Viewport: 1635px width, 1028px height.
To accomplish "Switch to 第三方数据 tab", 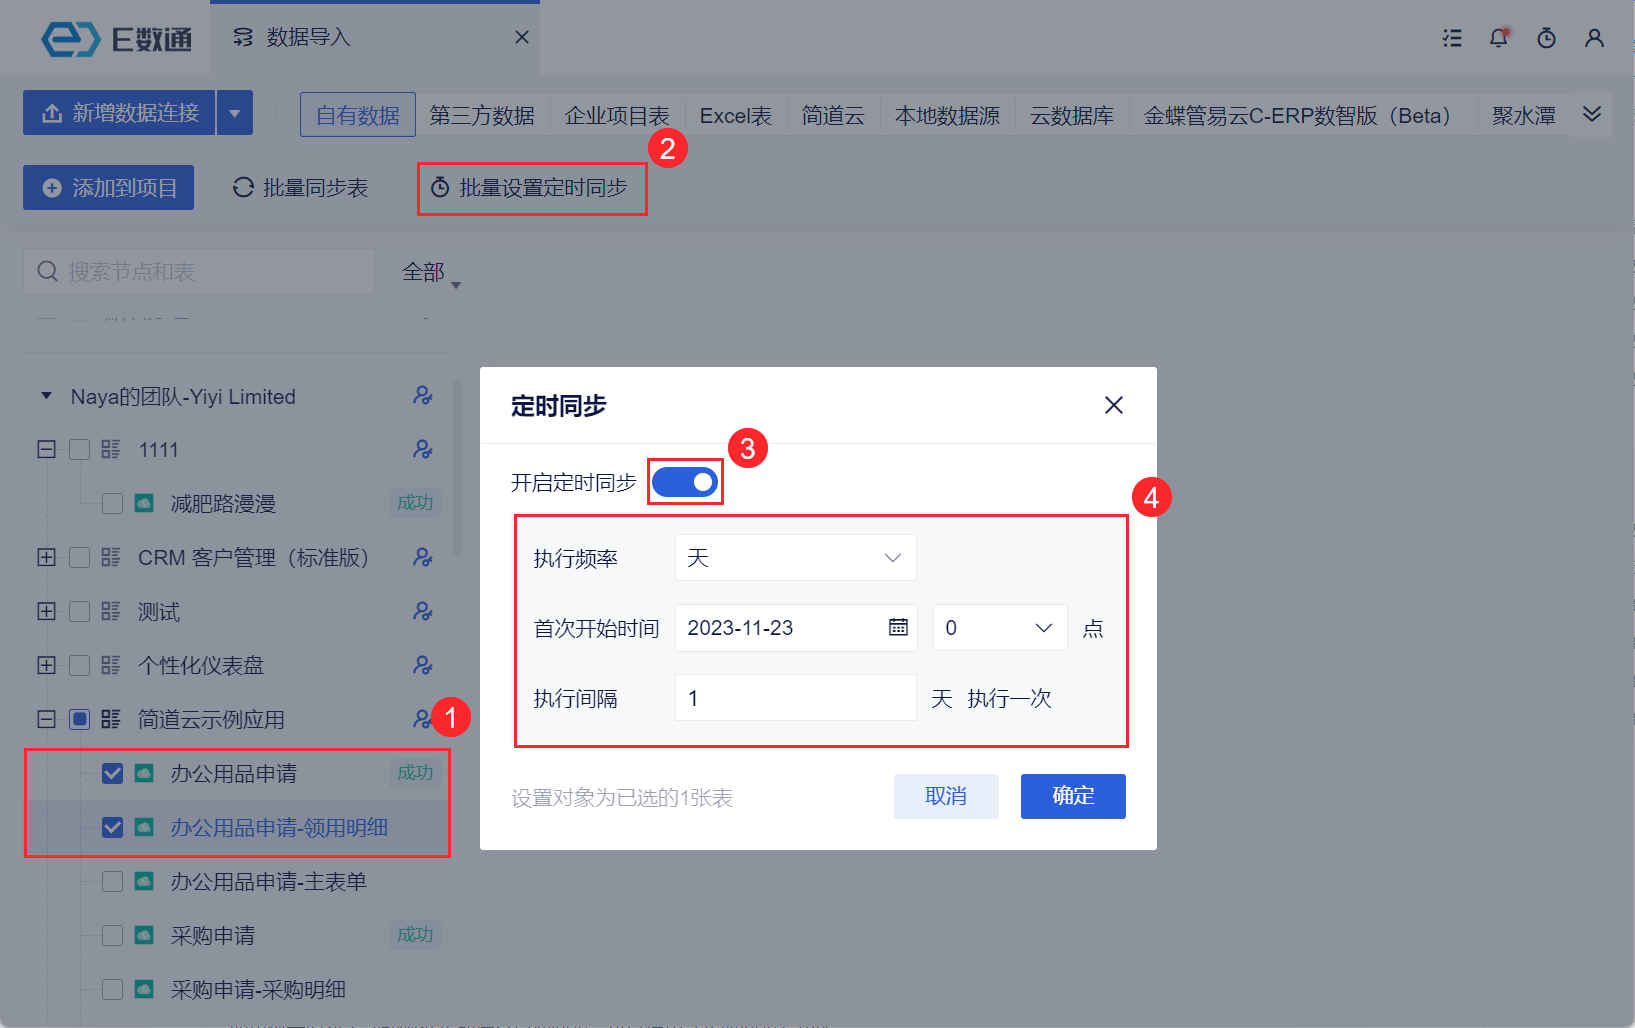I will [x=482, y=115].
